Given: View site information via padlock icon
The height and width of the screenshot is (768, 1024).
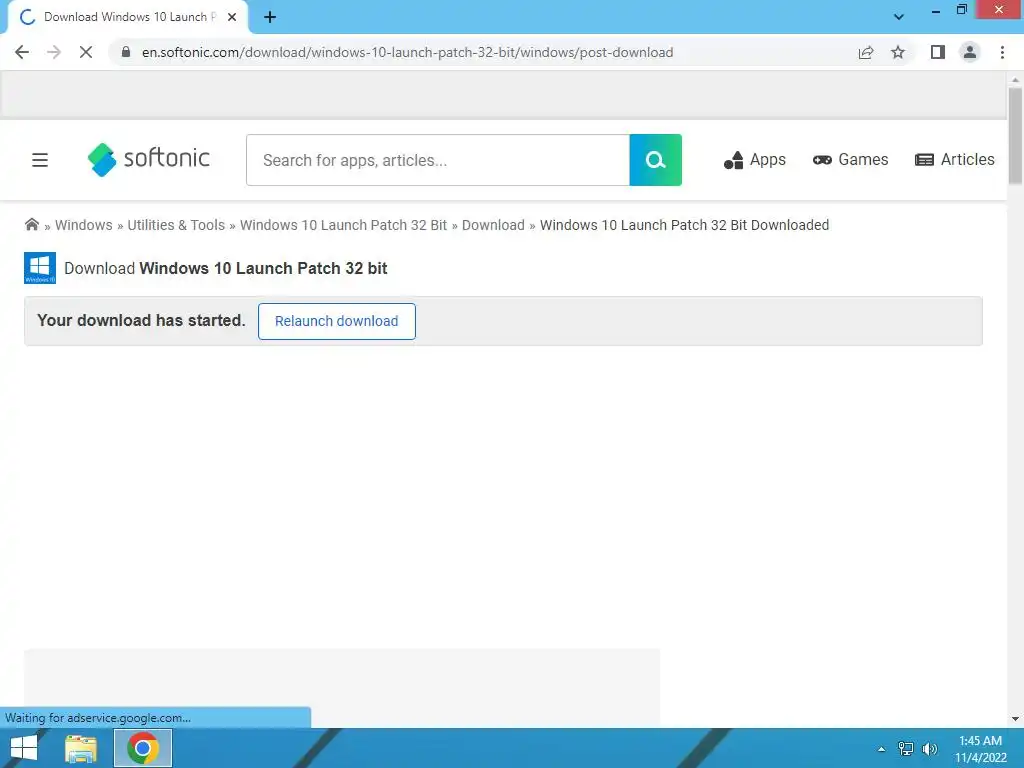Looking at the screenshot, I should pos(126,52).
